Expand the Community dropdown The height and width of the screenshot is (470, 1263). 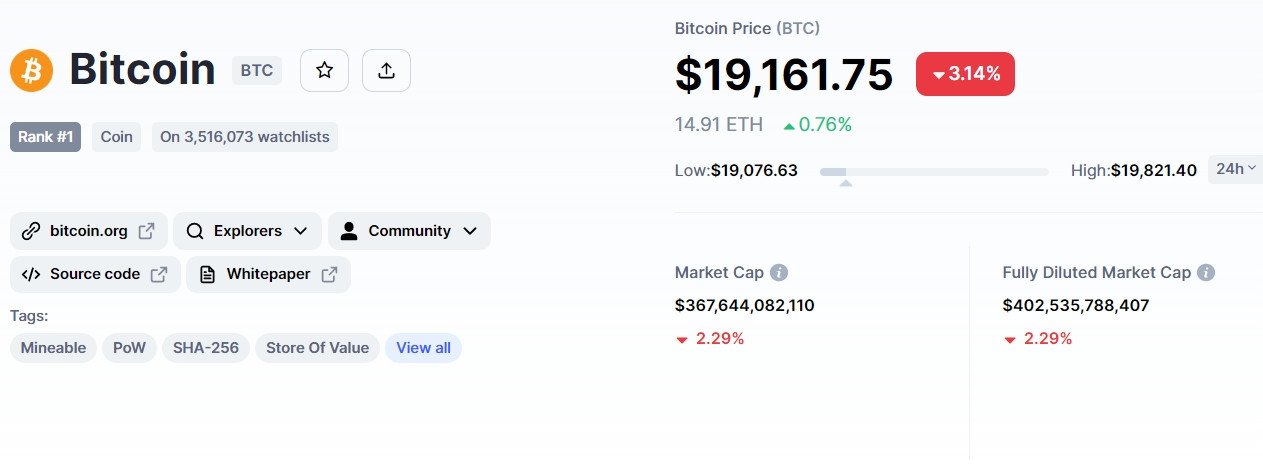[409, 231]
